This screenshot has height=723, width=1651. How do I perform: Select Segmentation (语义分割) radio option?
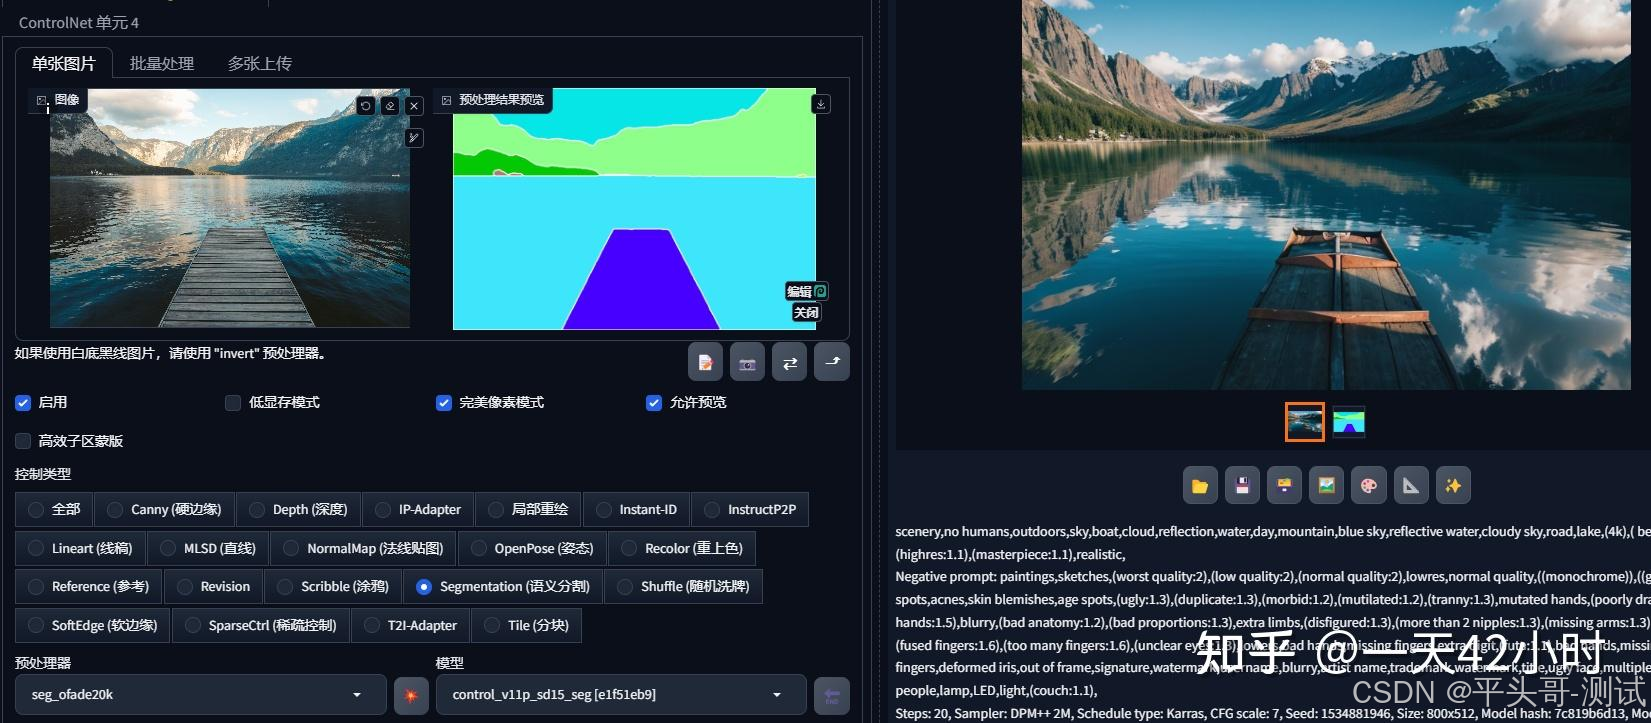click(502, 586)
